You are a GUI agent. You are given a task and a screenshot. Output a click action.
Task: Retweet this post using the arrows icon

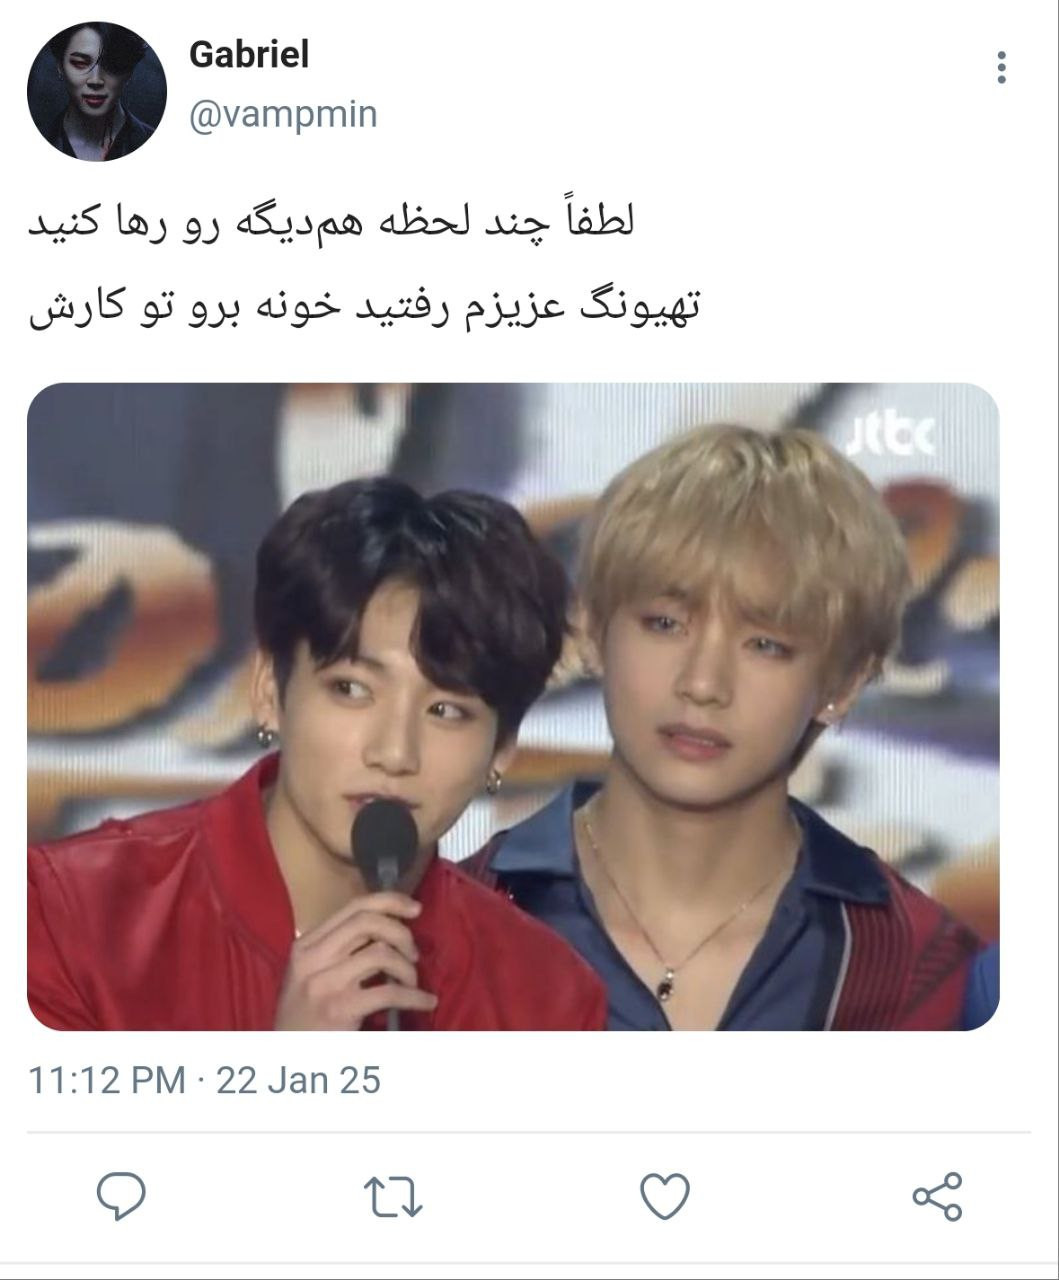(393, 1197)
